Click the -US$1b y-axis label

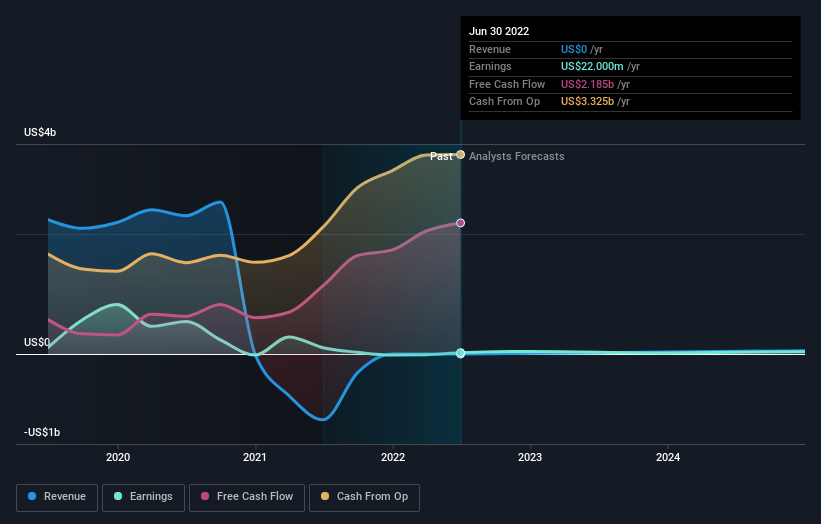[x=42, y=432]
